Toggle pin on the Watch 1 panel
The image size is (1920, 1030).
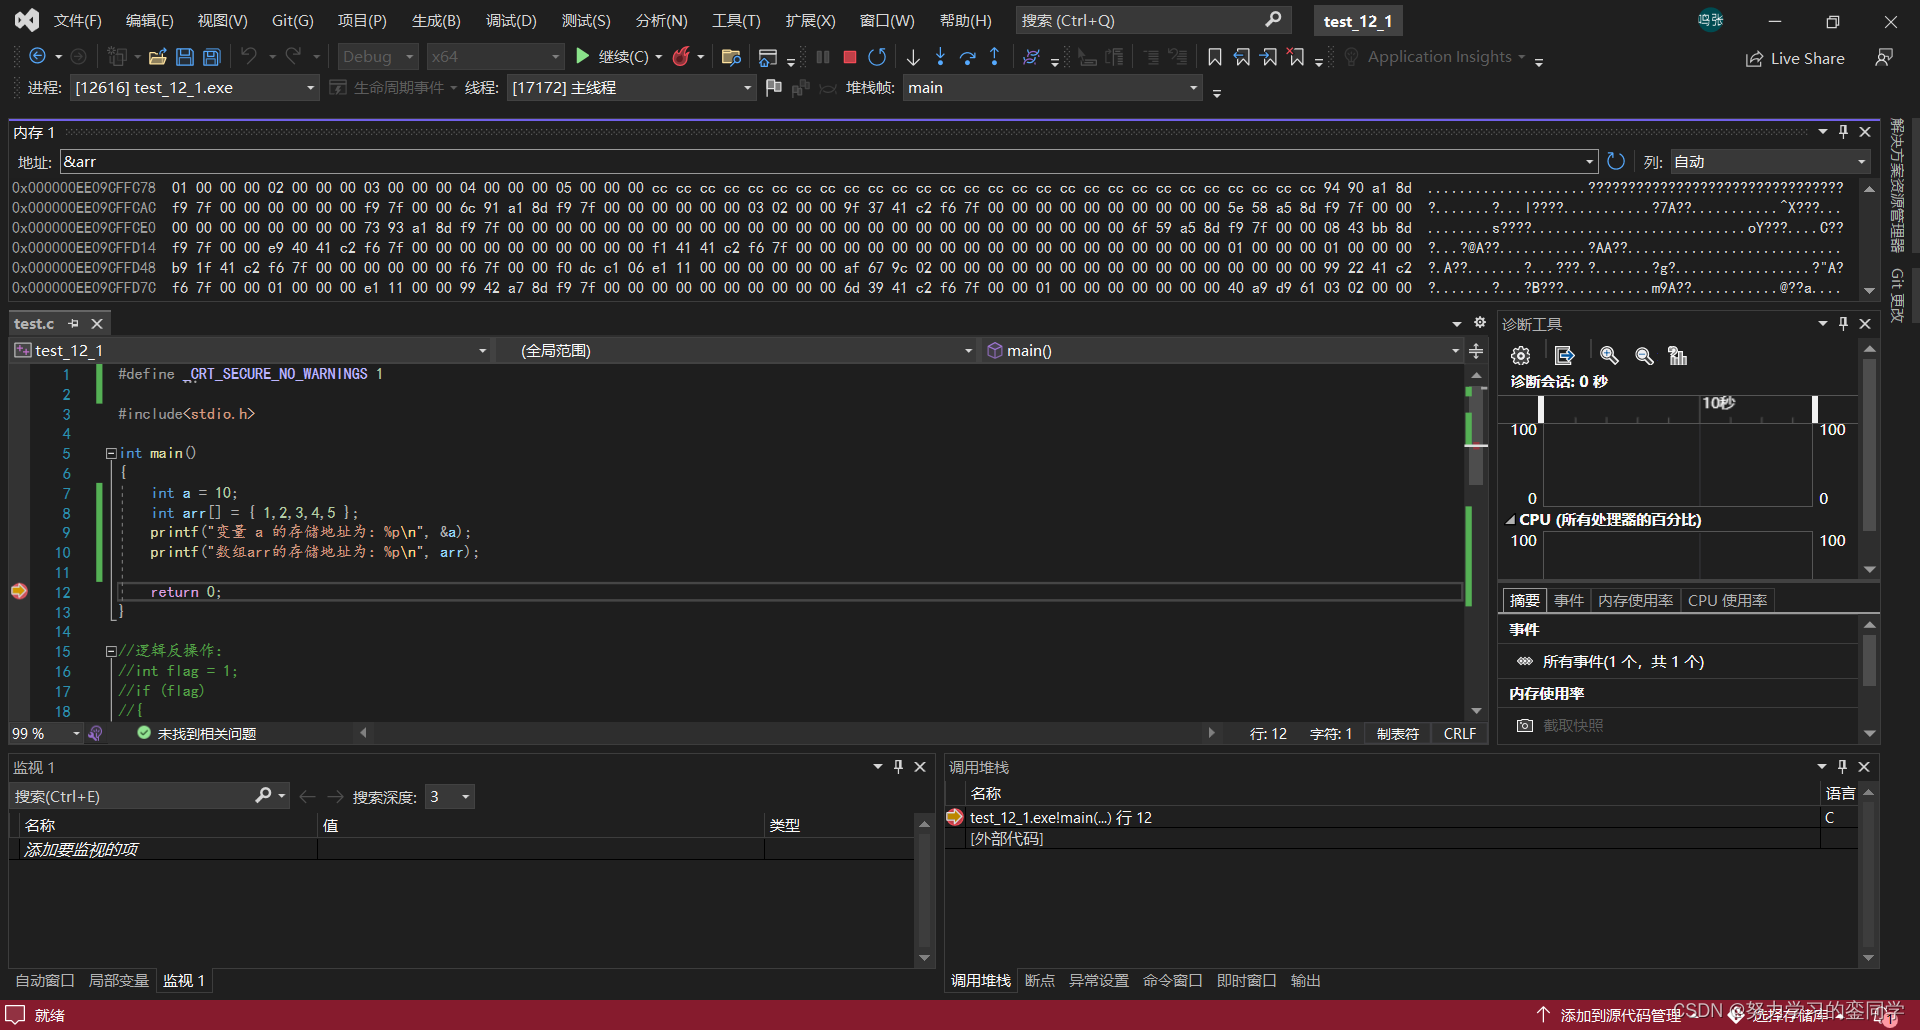point(898,767)
